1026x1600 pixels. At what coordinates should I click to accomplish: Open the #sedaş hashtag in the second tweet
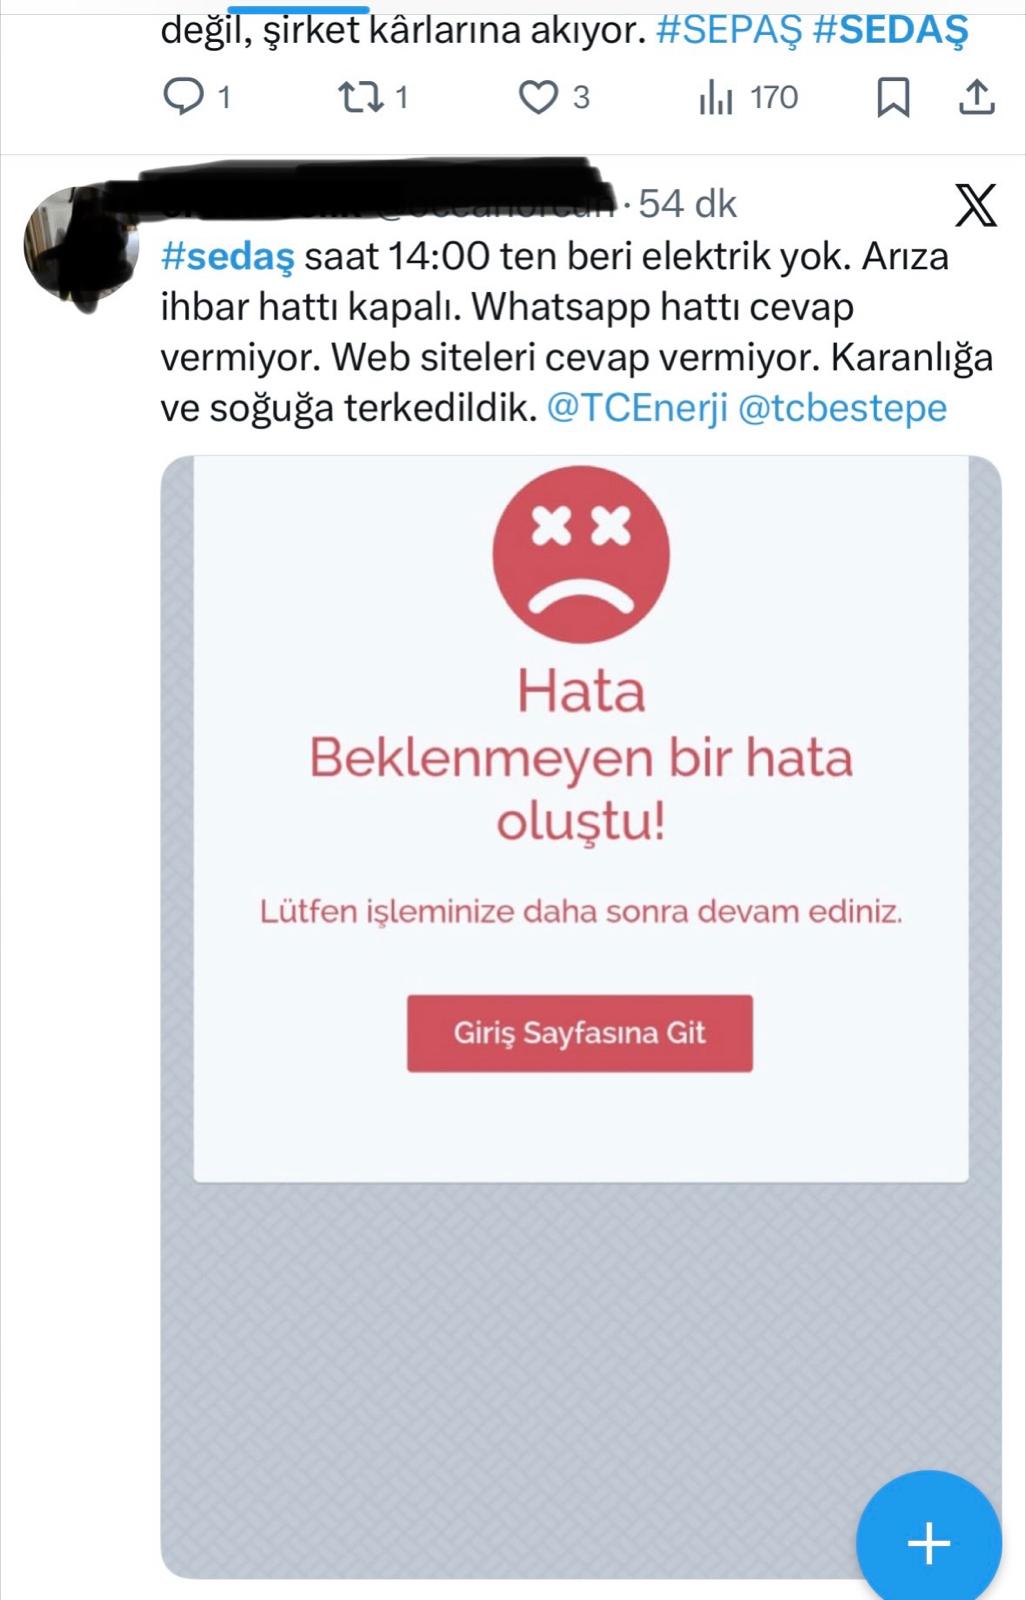tap(228, 257)
